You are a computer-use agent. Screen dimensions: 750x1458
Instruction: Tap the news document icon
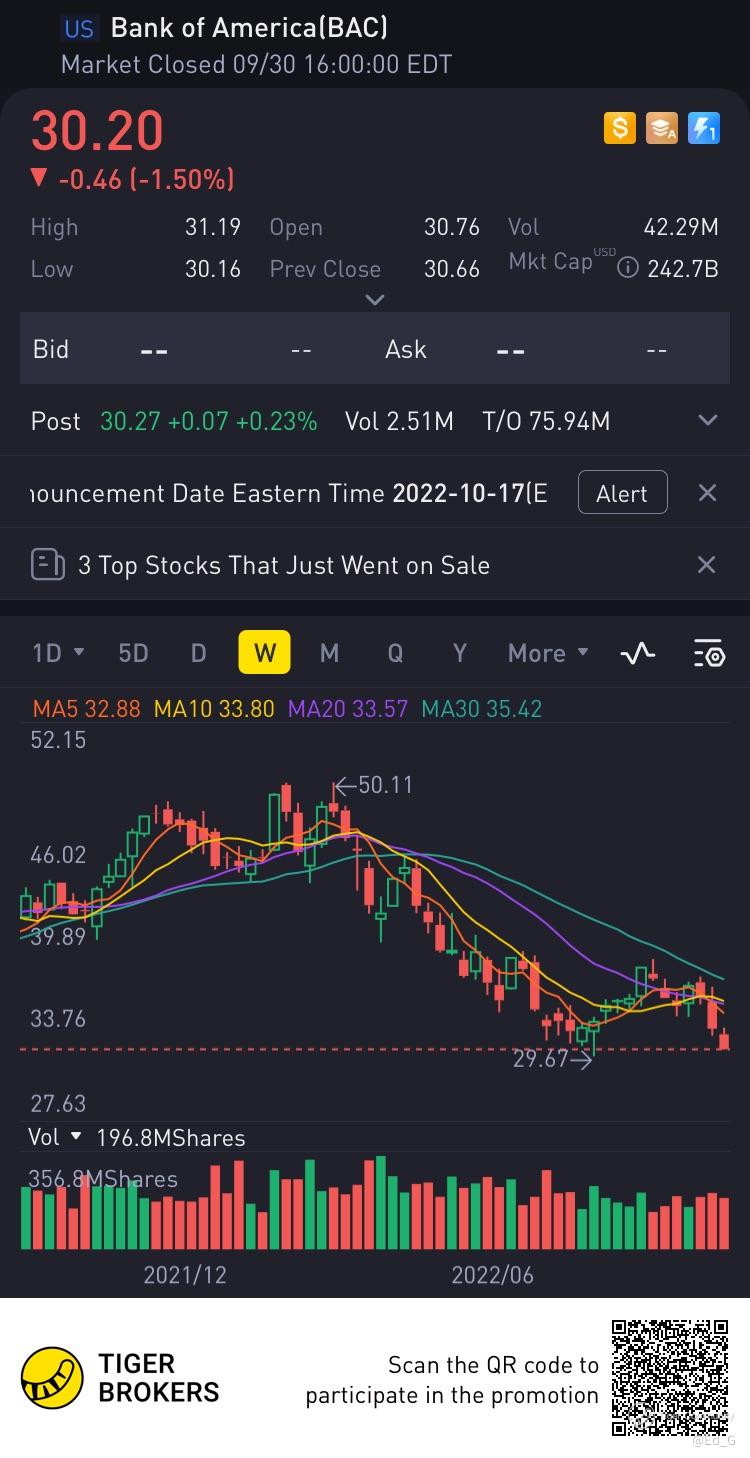(x=48, y=565)
